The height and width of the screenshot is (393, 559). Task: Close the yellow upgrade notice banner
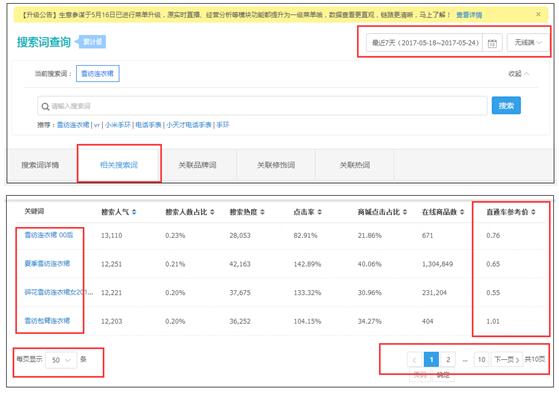pyautogui.click(x=538, y=14)
